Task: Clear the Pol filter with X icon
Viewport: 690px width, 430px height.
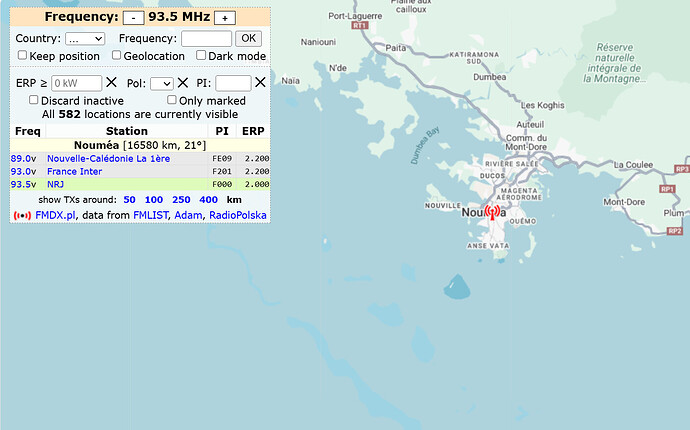Action: 183,83
